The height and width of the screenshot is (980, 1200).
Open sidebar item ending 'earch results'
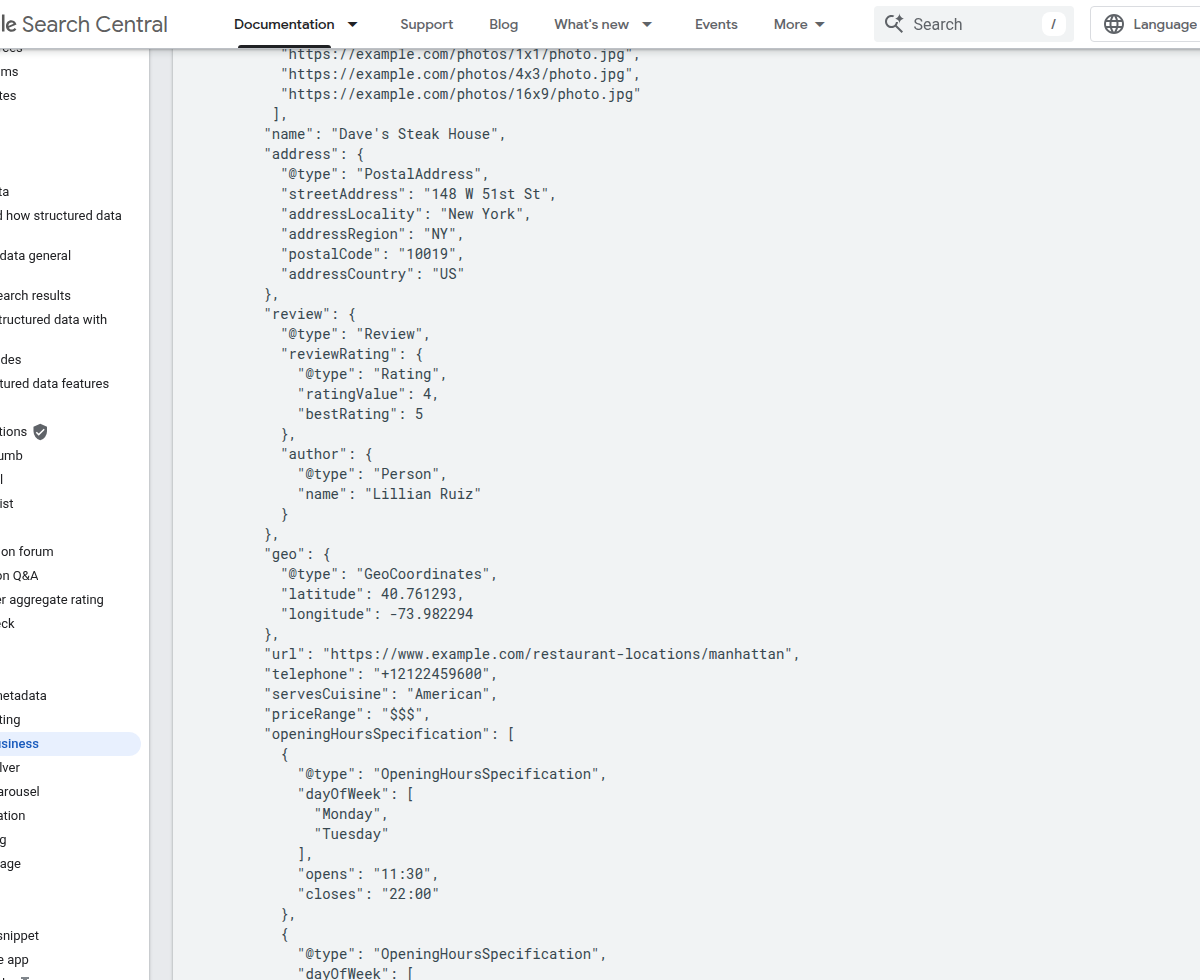[36, 296]
